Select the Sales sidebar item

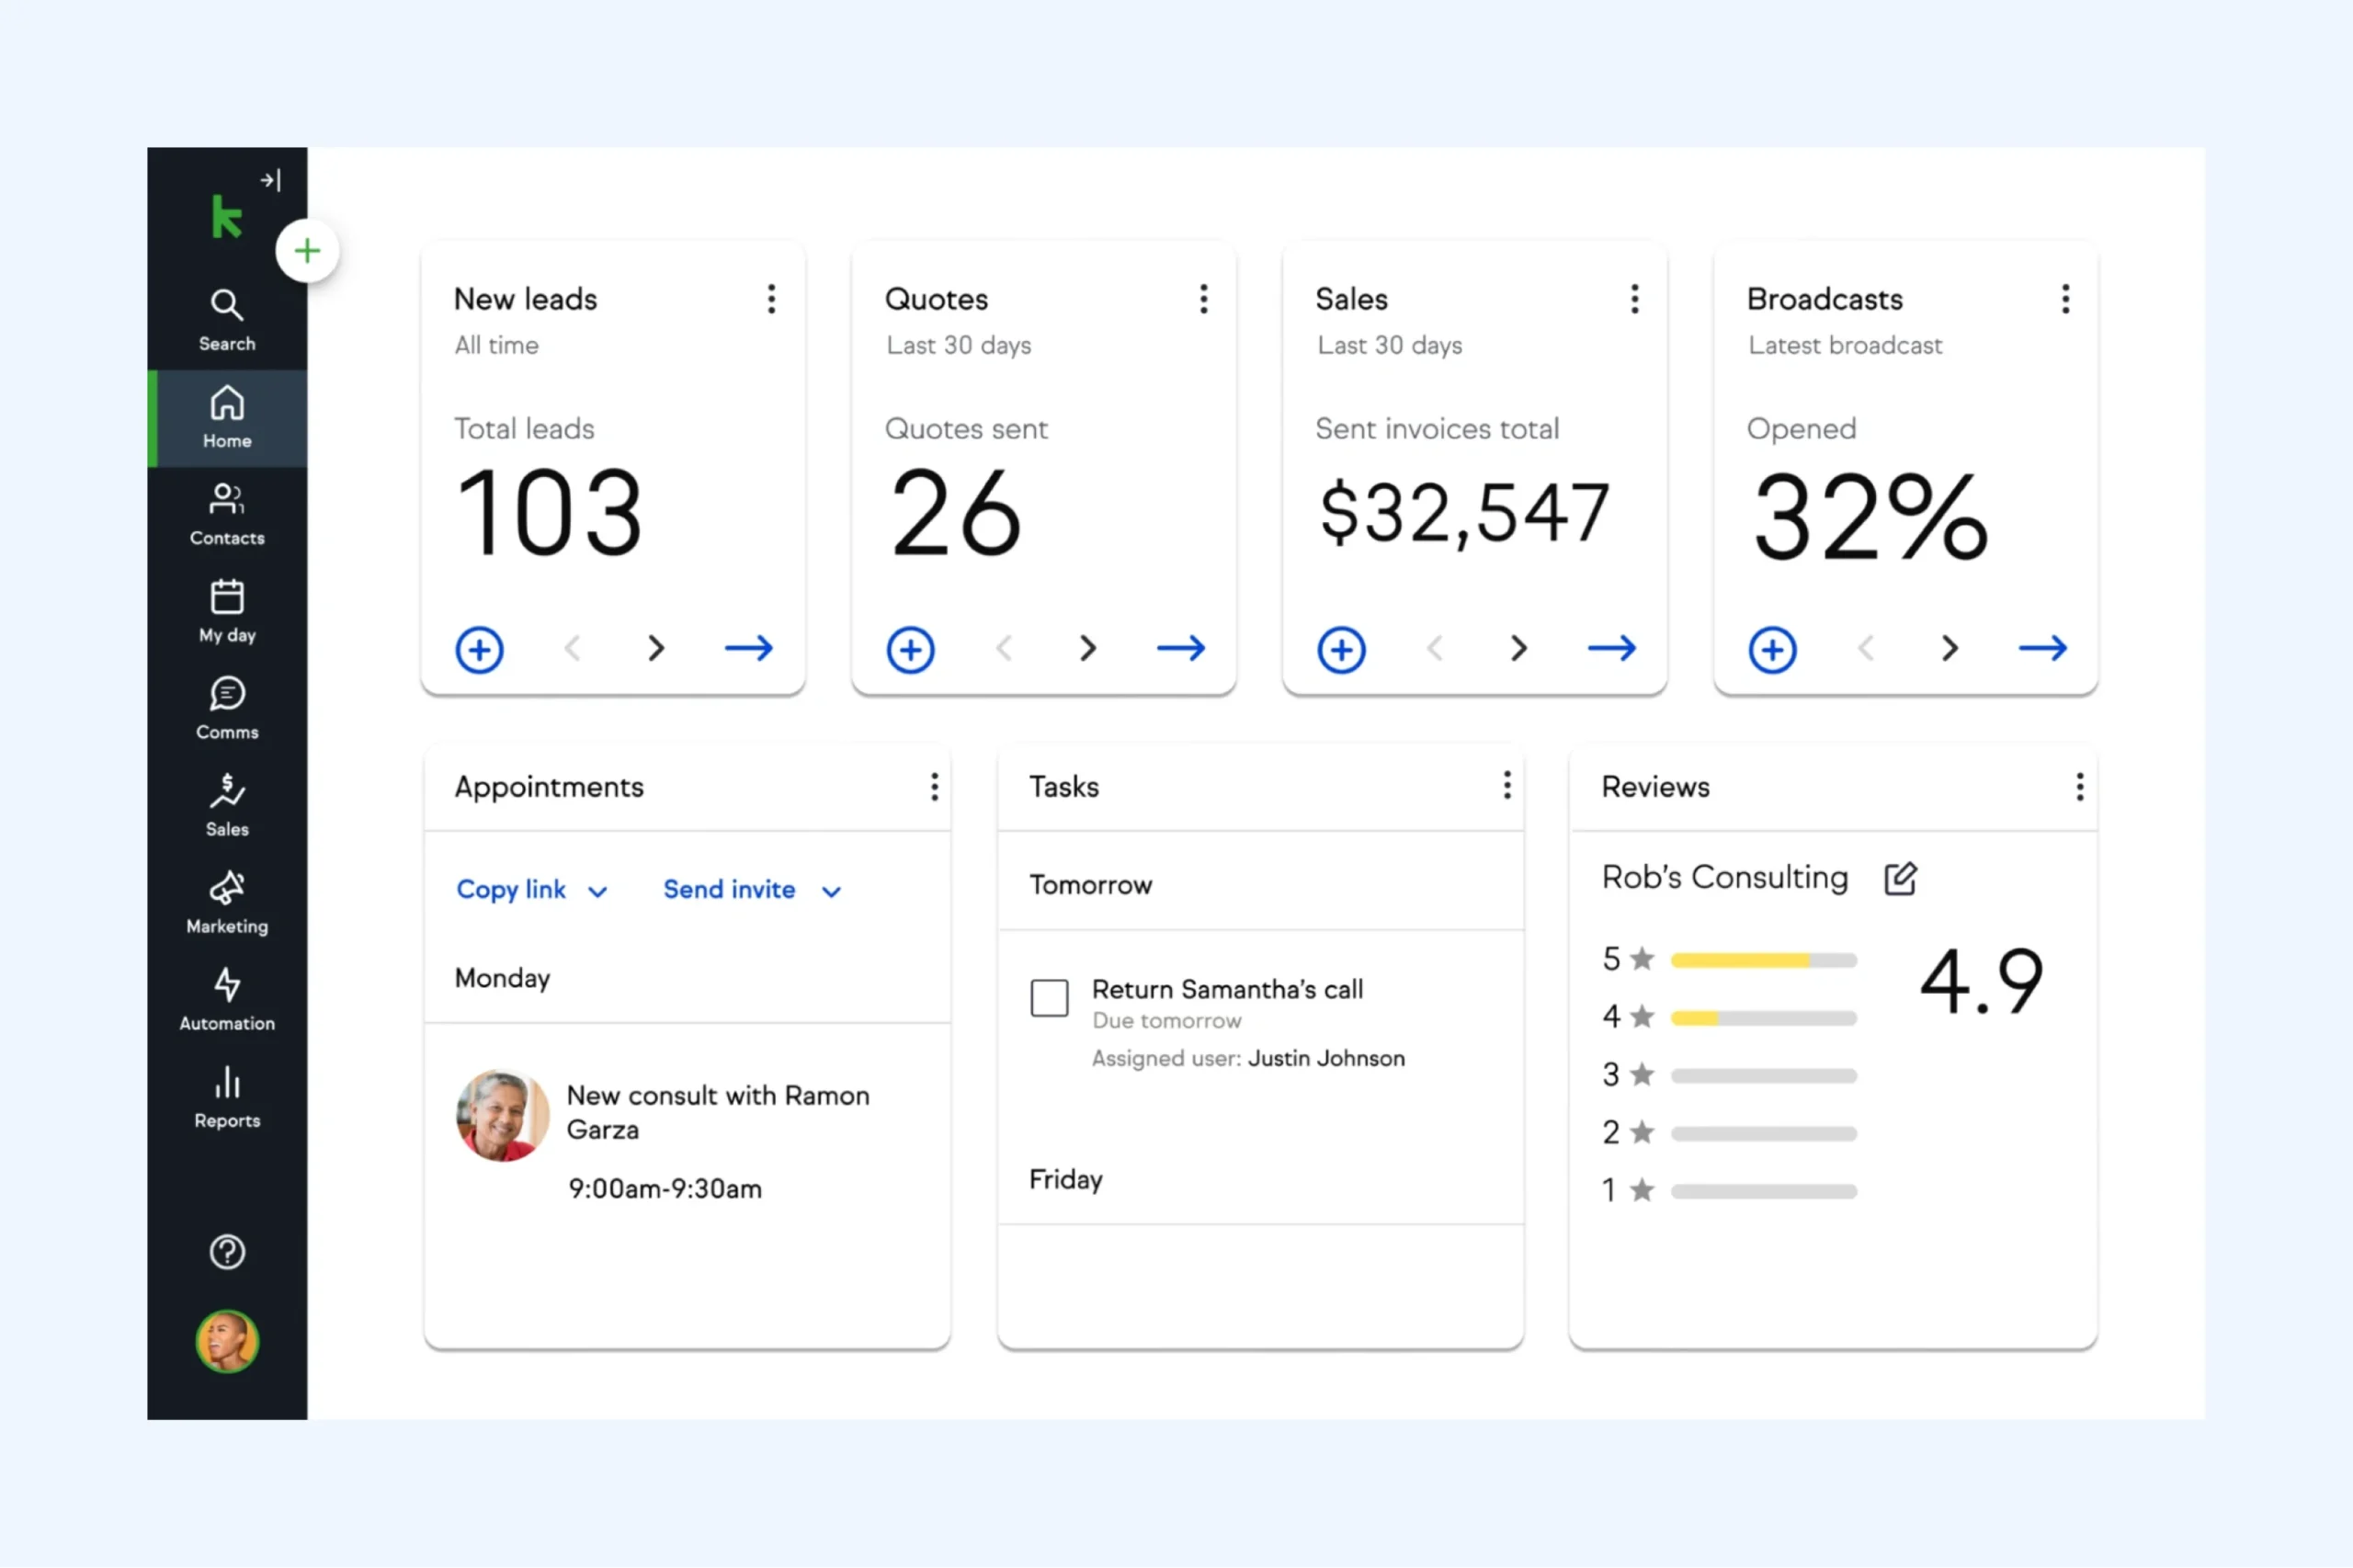coord(227,805)
